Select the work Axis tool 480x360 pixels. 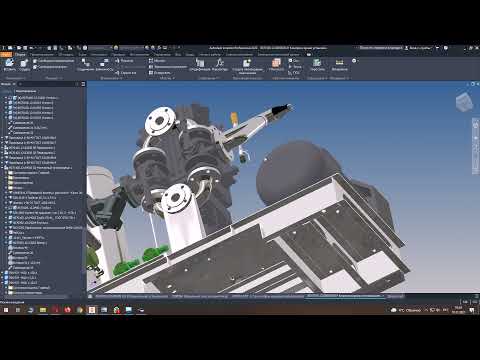[294, 61]
